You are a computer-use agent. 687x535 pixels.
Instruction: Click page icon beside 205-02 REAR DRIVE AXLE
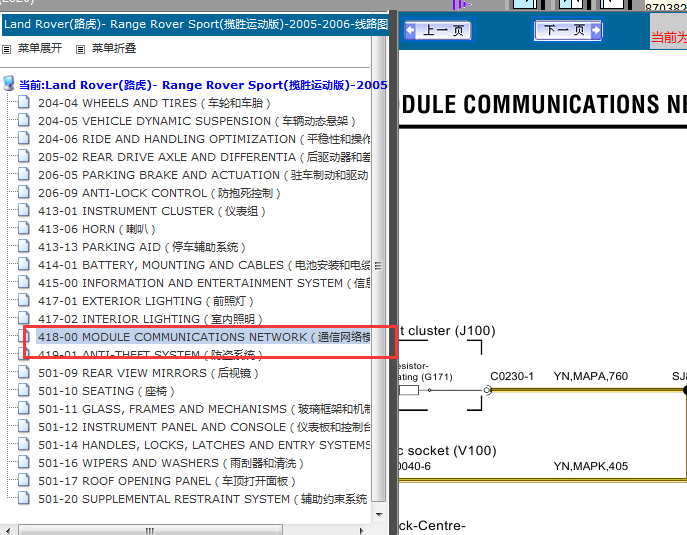click(x=24, y=156)
